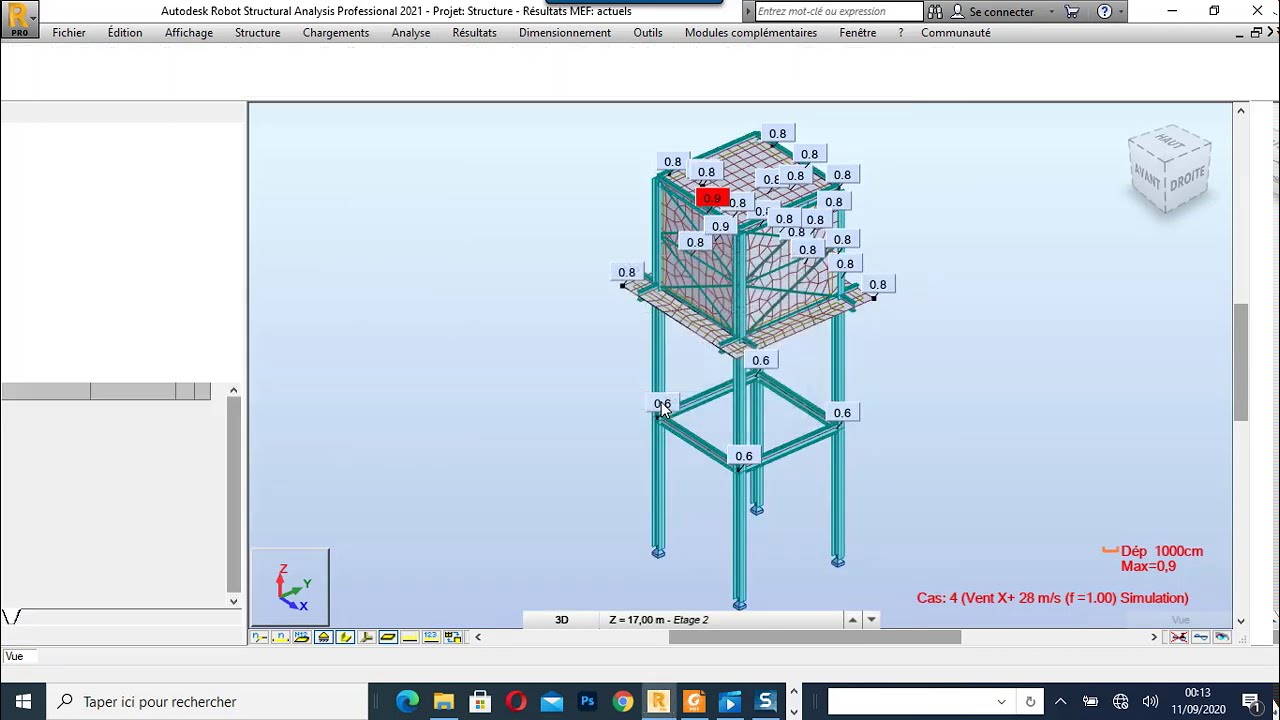Click Se connecter sign-in button
1280x720 pixels.
[992, 11]
